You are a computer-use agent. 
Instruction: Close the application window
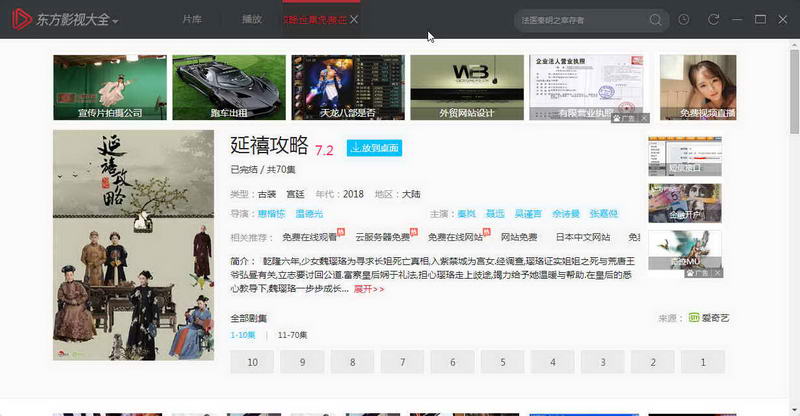tap(783, 19)
